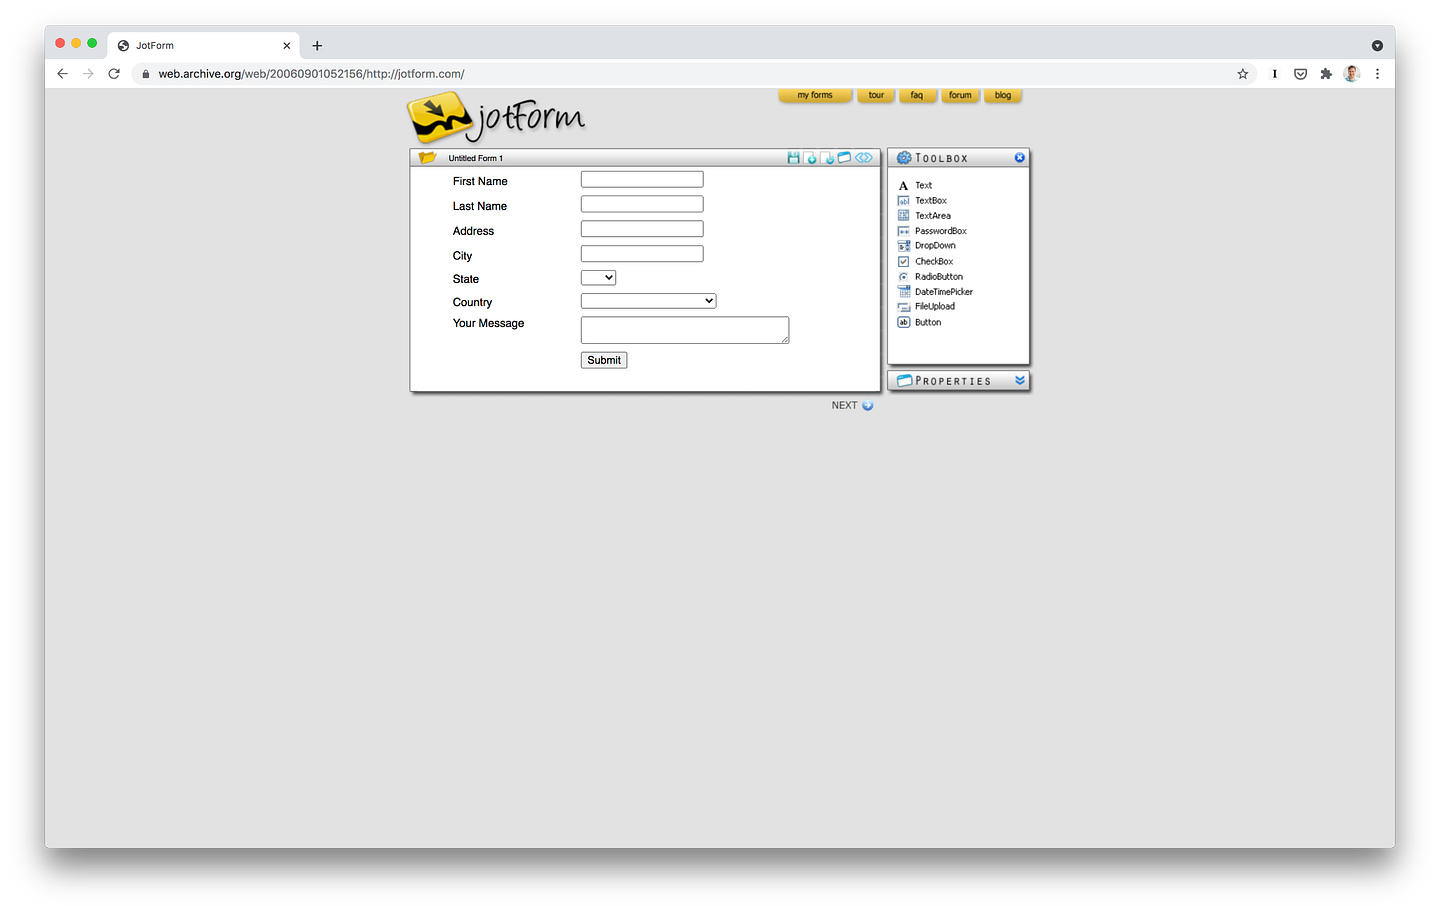The width and height of the screenshot is (1440, 912).
Task: Open the blog tab
Action: [x=1003, y=95]
